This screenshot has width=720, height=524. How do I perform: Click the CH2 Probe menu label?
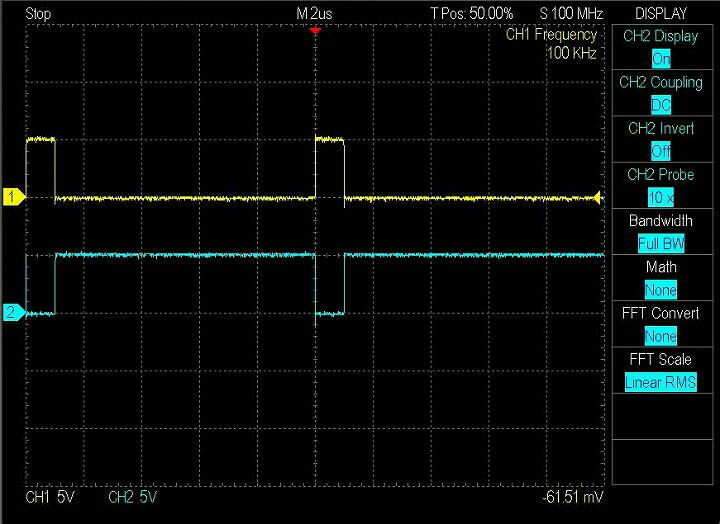point(660,175)
